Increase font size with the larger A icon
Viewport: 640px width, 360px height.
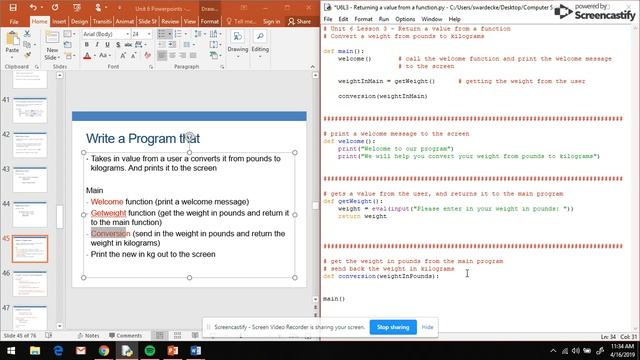tap(123, 55)
